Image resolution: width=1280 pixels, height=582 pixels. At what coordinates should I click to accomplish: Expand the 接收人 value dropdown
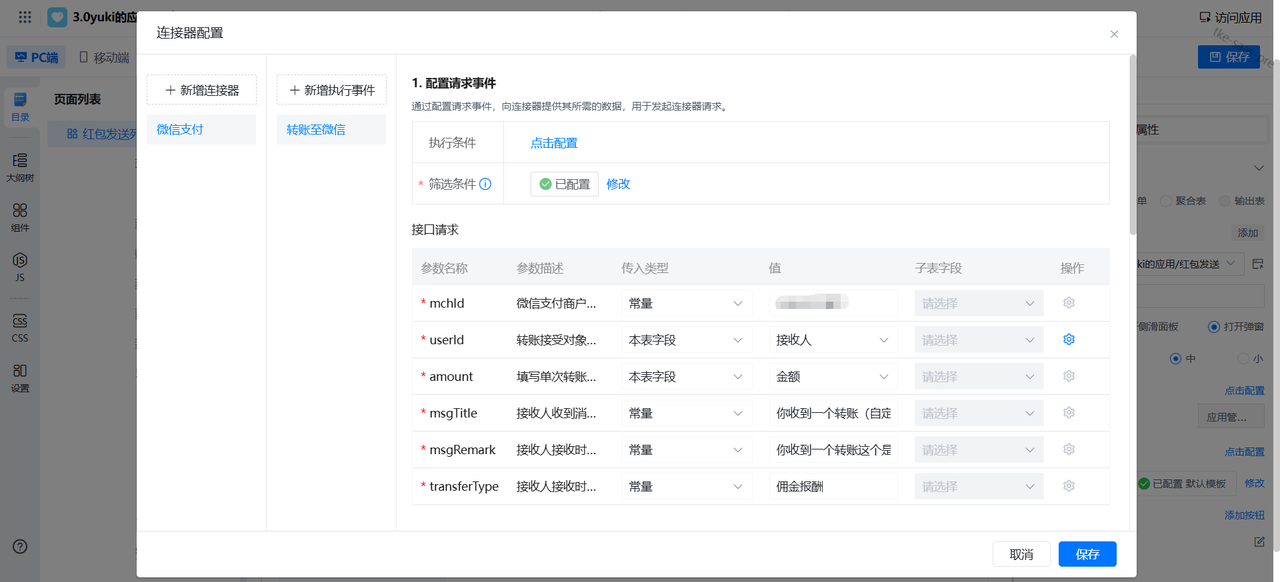[x=833, y=340]
